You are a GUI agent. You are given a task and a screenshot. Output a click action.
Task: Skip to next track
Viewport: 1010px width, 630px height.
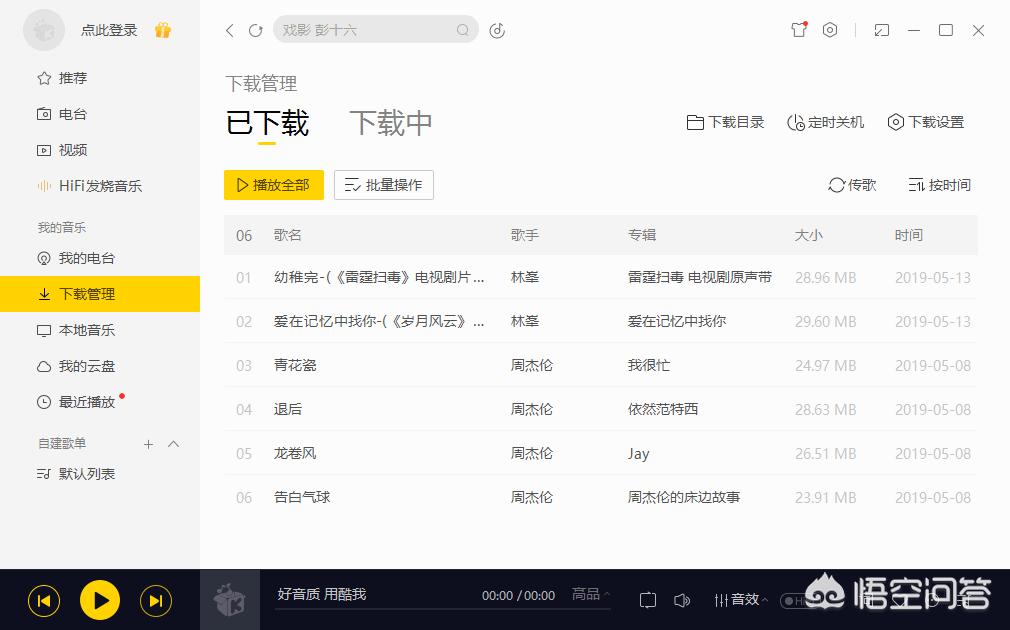click(156, 601)
